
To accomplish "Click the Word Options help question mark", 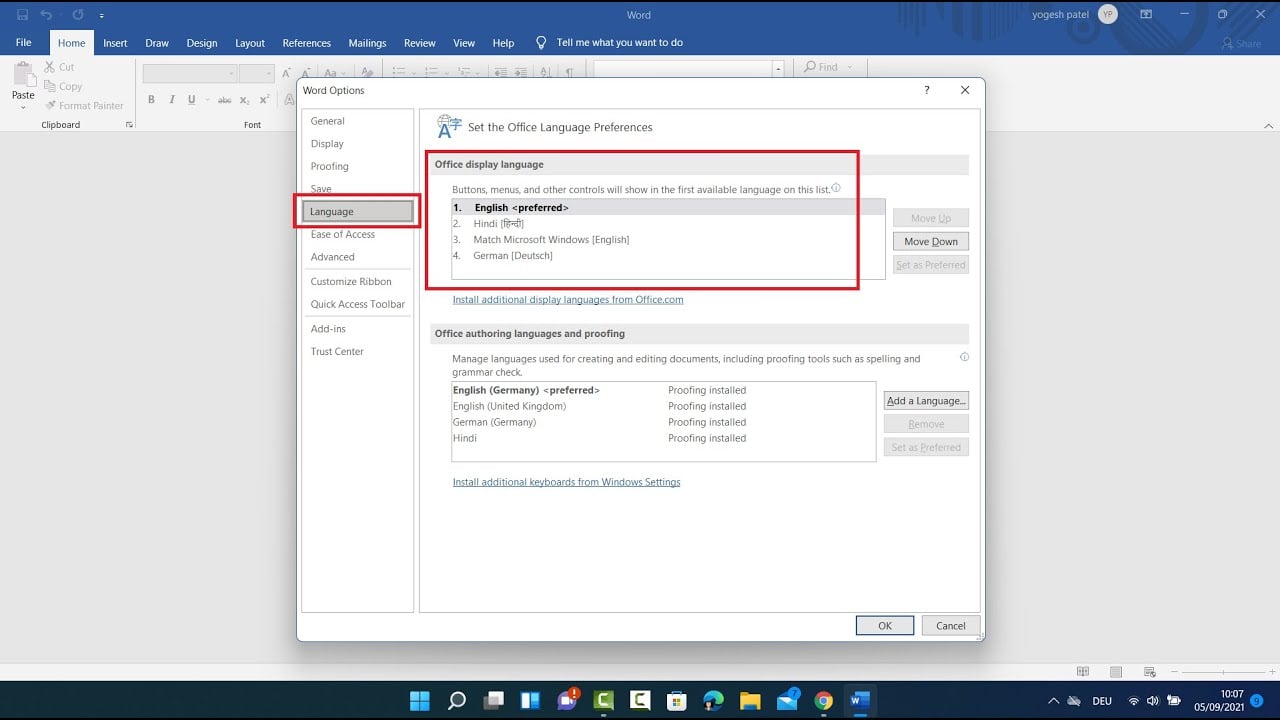I will point(927,90).
